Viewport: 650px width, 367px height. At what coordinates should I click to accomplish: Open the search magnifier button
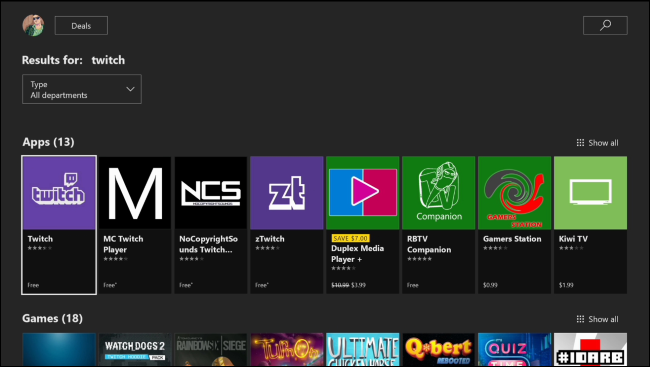point(605,25)
